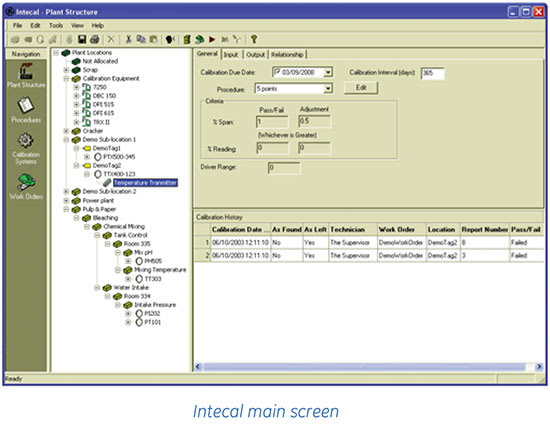The width and height of the screenshot is (550, 427).
Task: Click the yellow question mark help icon
Action: [254, 39]
